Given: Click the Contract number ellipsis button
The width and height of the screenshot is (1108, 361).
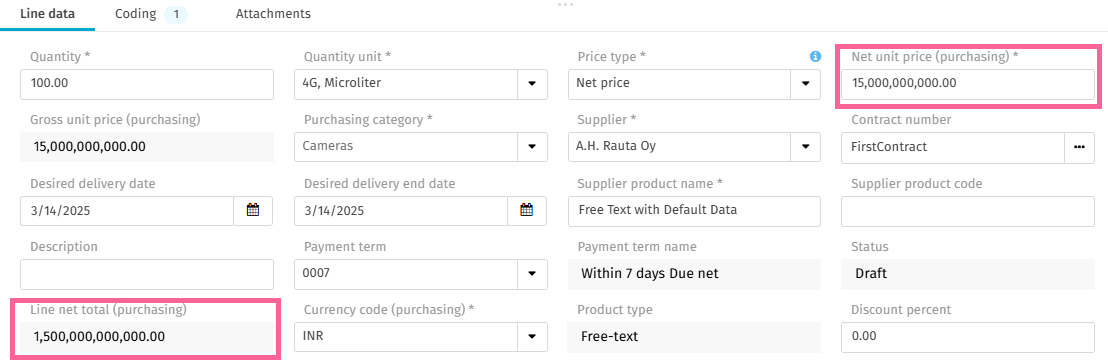Looking at the screenshot, I should 1079,147.
